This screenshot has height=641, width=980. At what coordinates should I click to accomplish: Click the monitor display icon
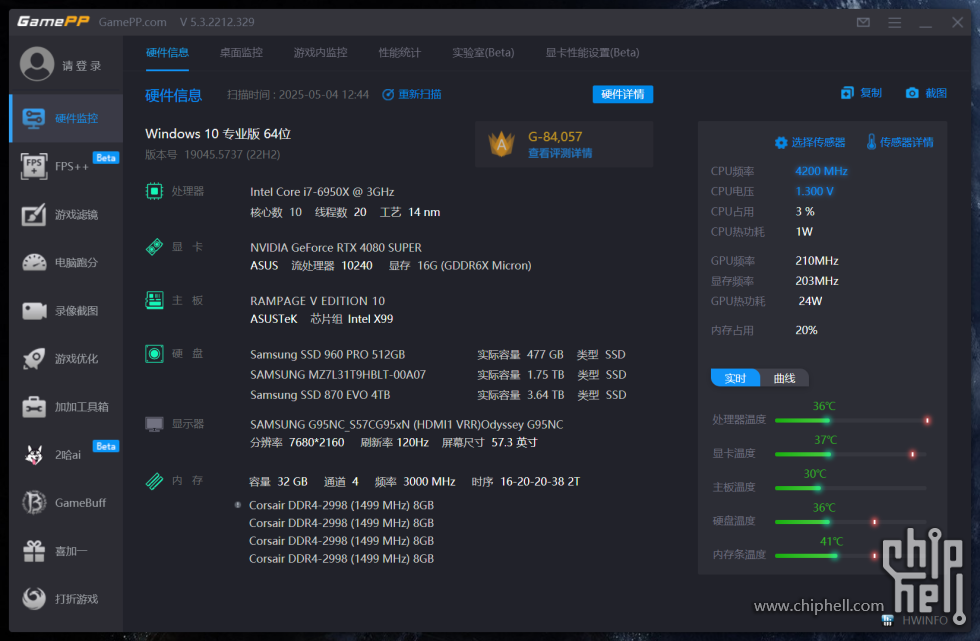154,424
